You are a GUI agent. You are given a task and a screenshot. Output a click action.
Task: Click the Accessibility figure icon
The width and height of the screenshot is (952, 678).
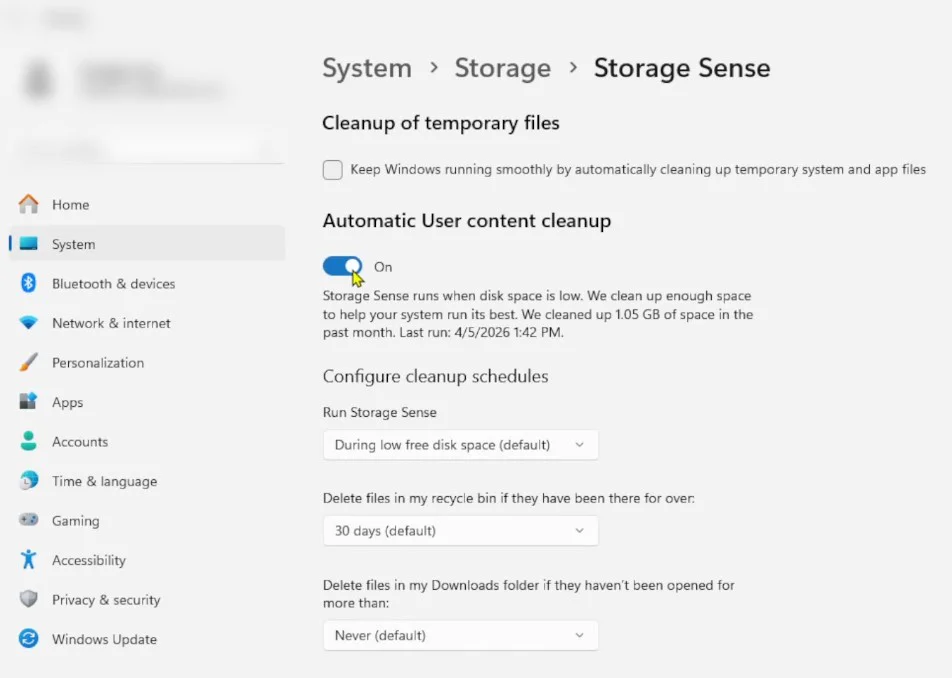point(28,560)
